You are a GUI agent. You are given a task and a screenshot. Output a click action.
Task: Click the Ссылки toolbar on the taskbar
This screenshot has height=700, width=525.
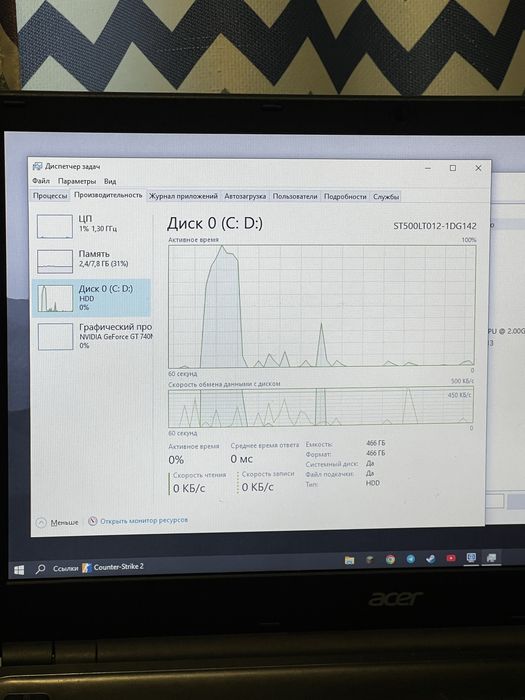click(x=65, y=568)
